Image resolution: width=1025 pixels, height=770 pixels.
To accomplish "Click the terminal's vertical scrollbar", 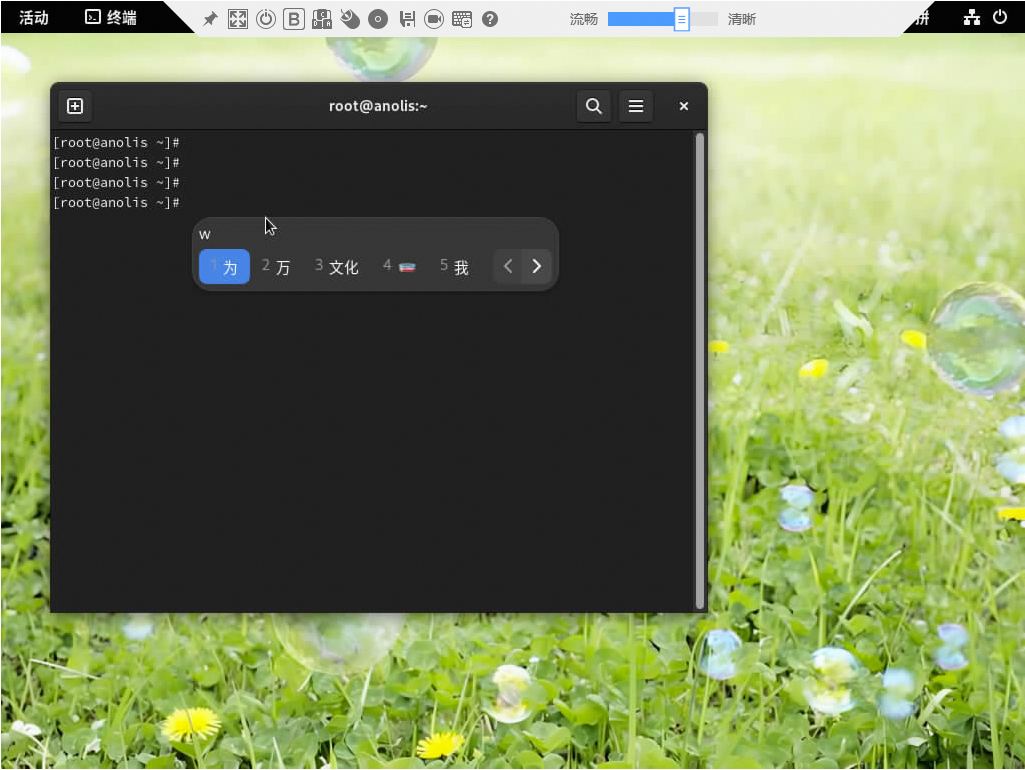I will [x=699, y=370].
